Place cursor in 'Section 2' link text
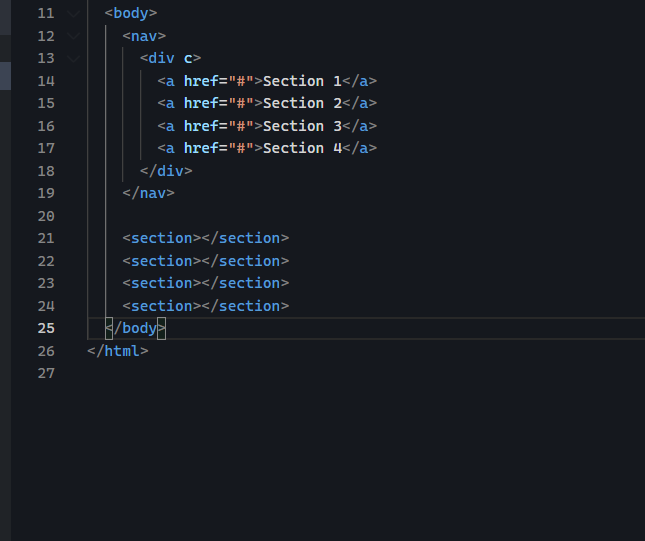The image size is (645, 541). (x=302, y=103)
